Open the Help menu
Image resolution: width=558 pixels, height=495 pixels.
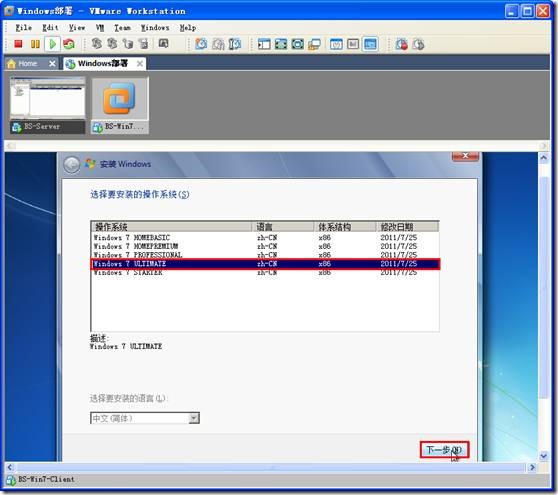[188, 27]
